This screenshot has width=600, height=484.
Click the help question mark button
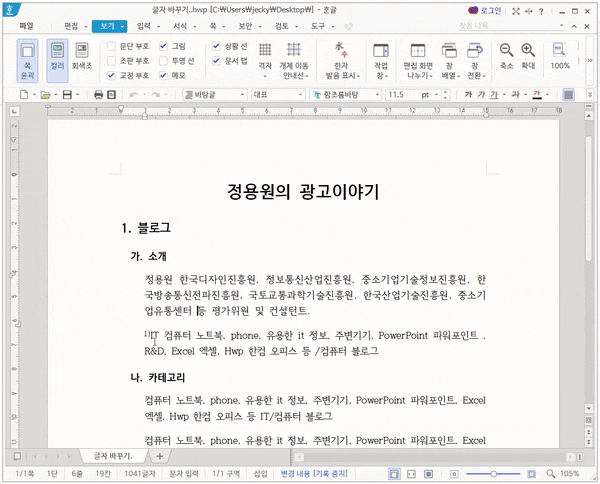tap(541, 11)
